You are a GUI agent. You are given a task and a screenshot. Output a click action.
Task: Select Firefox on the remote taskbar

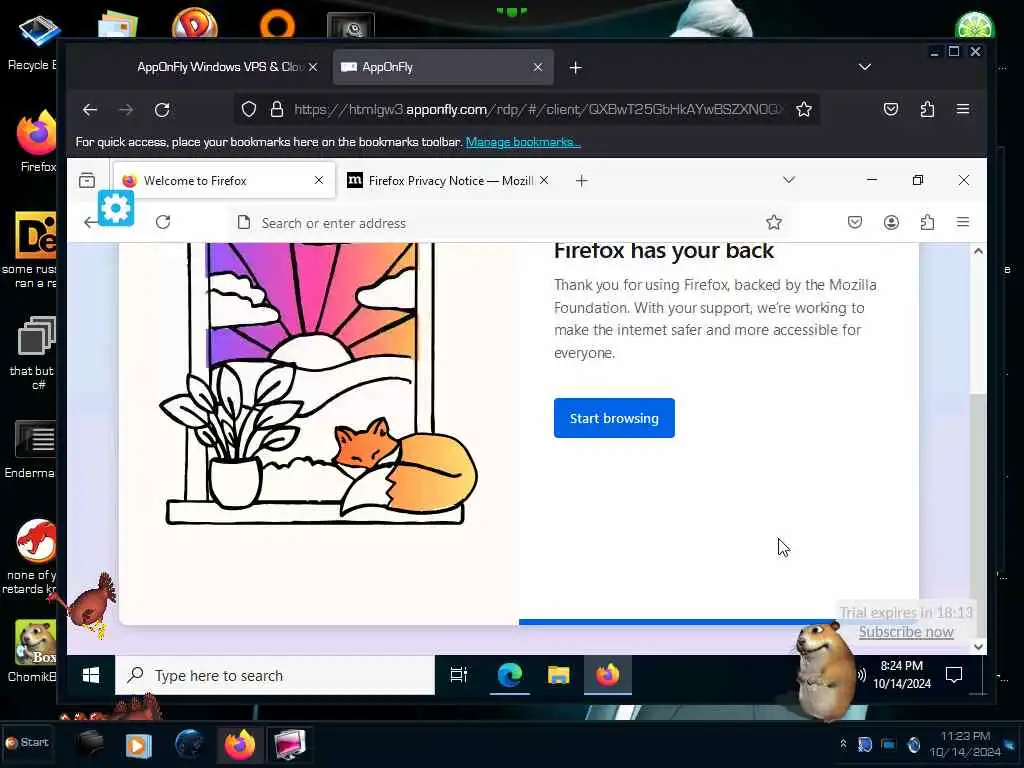click(607, 675)
